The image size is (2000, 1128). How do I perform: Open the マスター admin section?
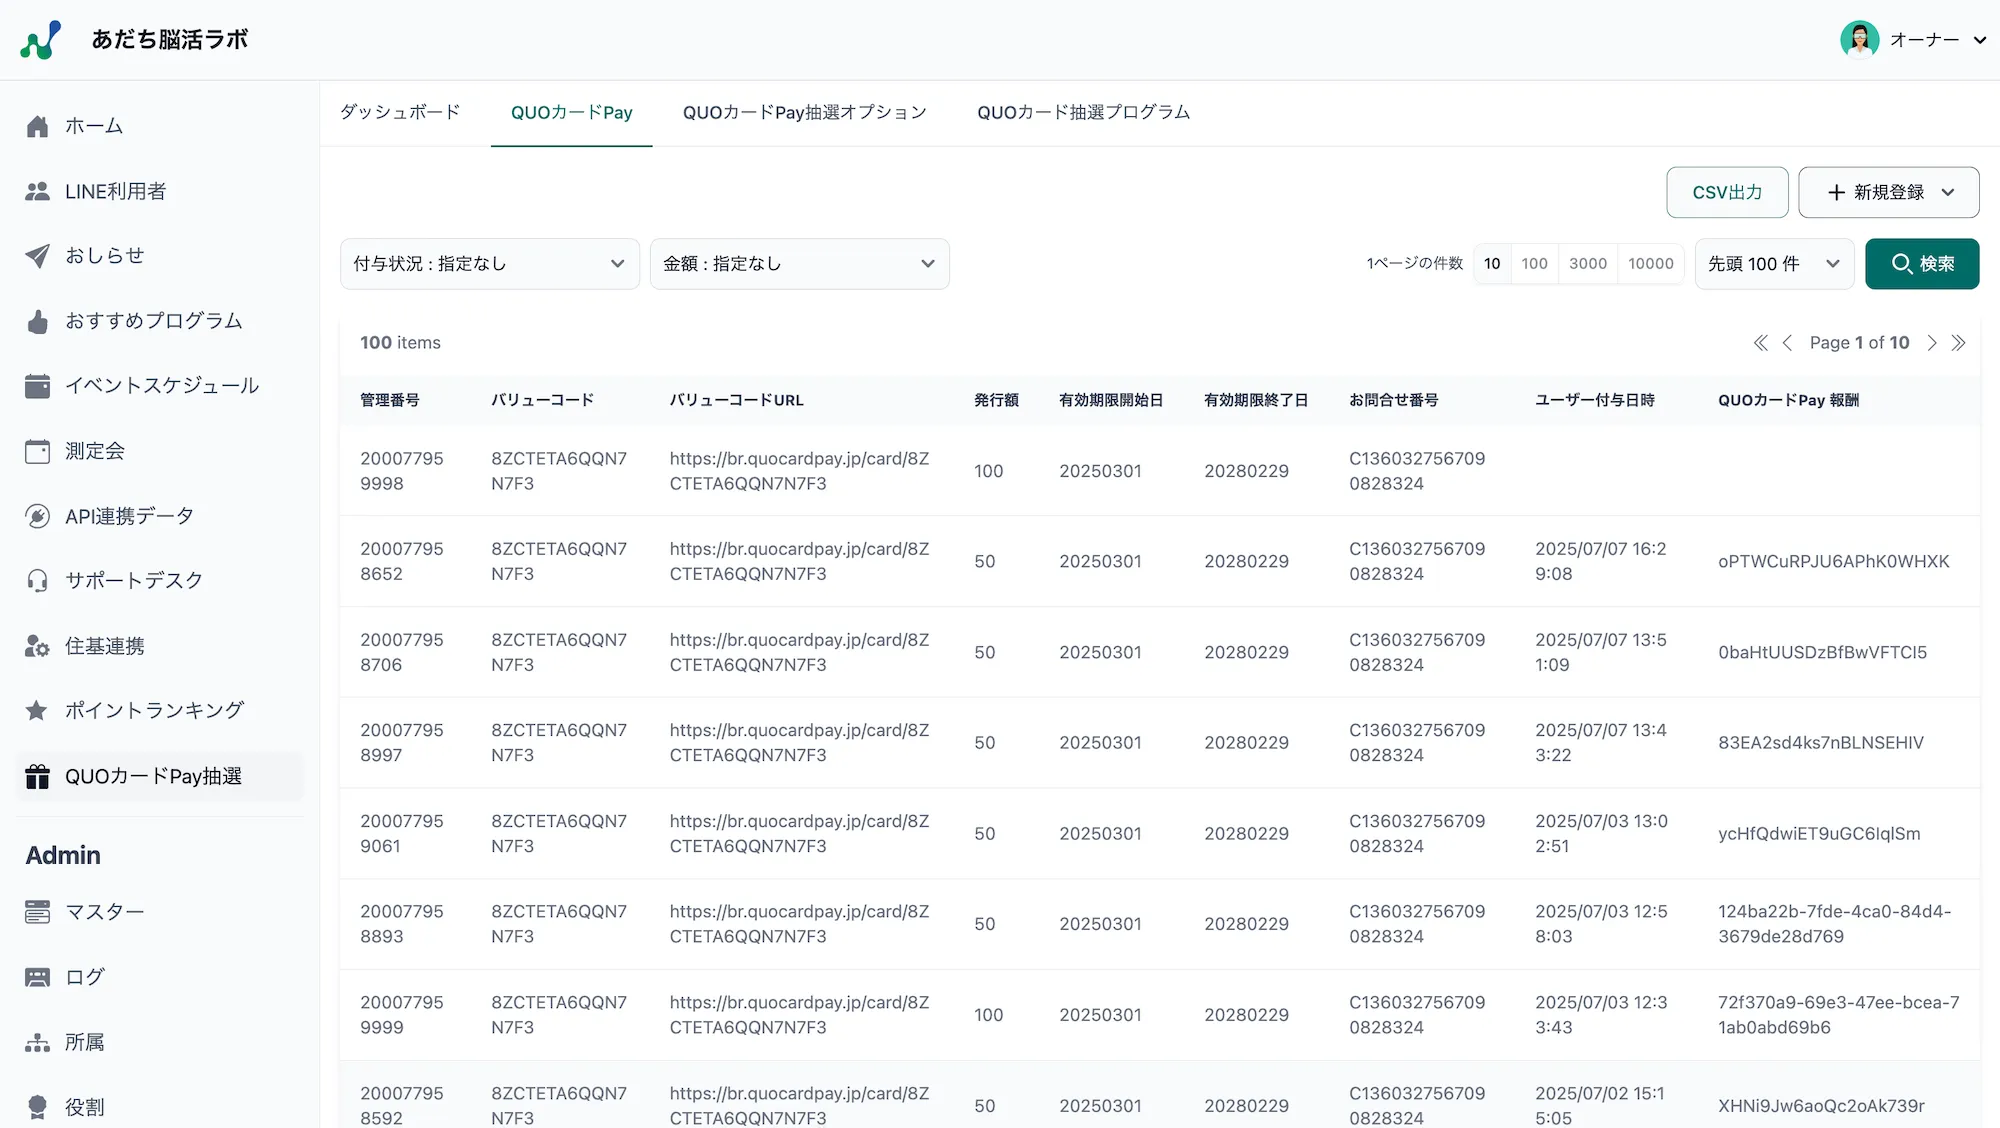[x=104, y=911]
